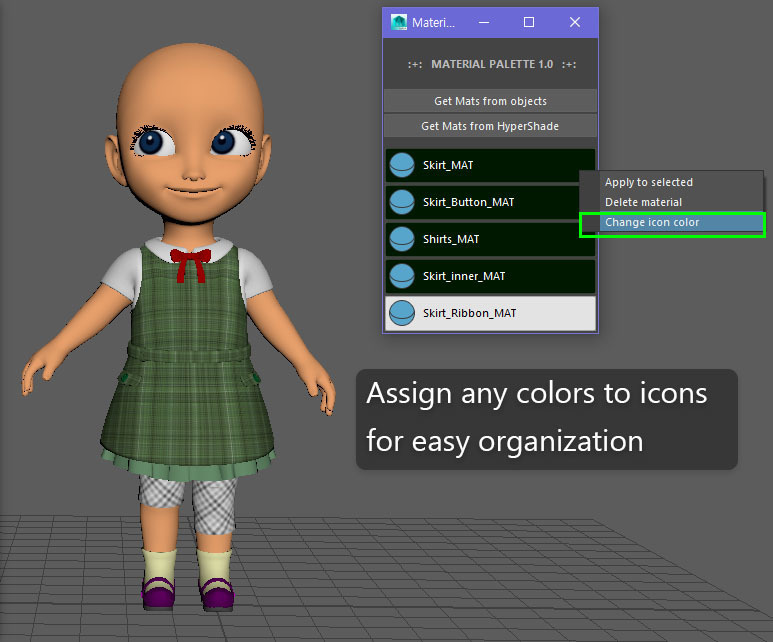The height and width of the screenshot is (642, 773).
Task: Minimize the Material Palette window
Action: click(484, 22)
